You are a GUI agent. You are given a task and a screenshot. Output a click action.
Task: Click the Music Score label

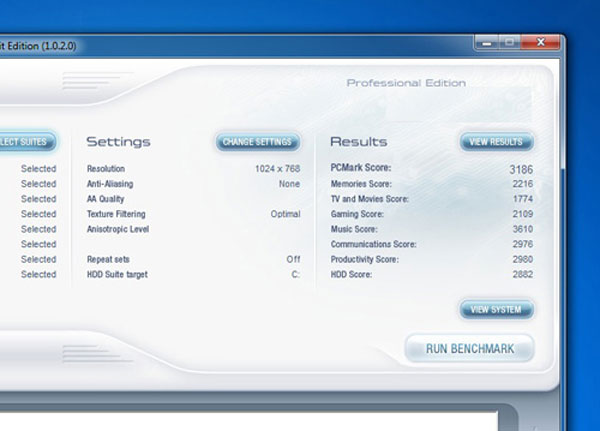[x=354, y=229]
